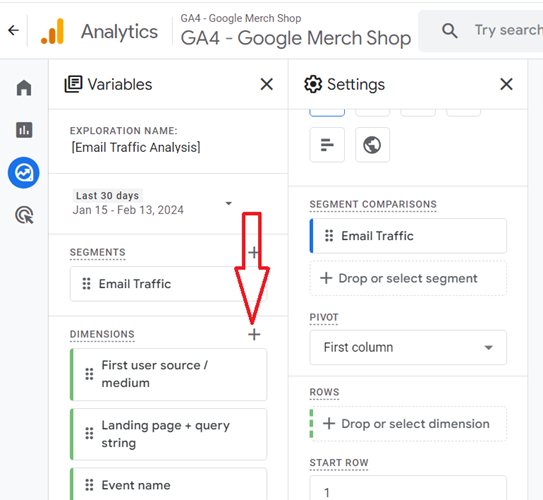543x500 pixels.
Task: Edit the Email Traffic Analysis exploration name
Action: (x=136, y=148)
